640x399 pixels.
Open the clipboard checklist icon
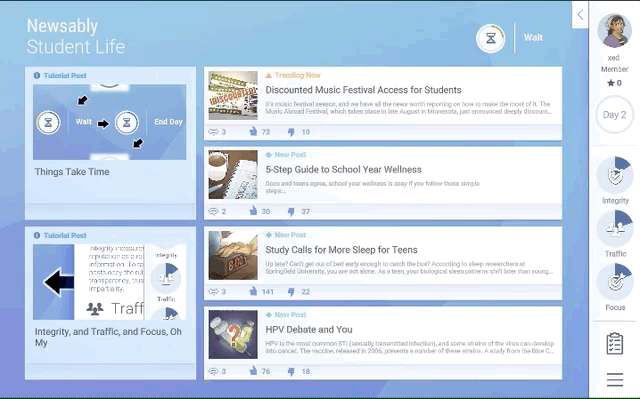point(615,344)
